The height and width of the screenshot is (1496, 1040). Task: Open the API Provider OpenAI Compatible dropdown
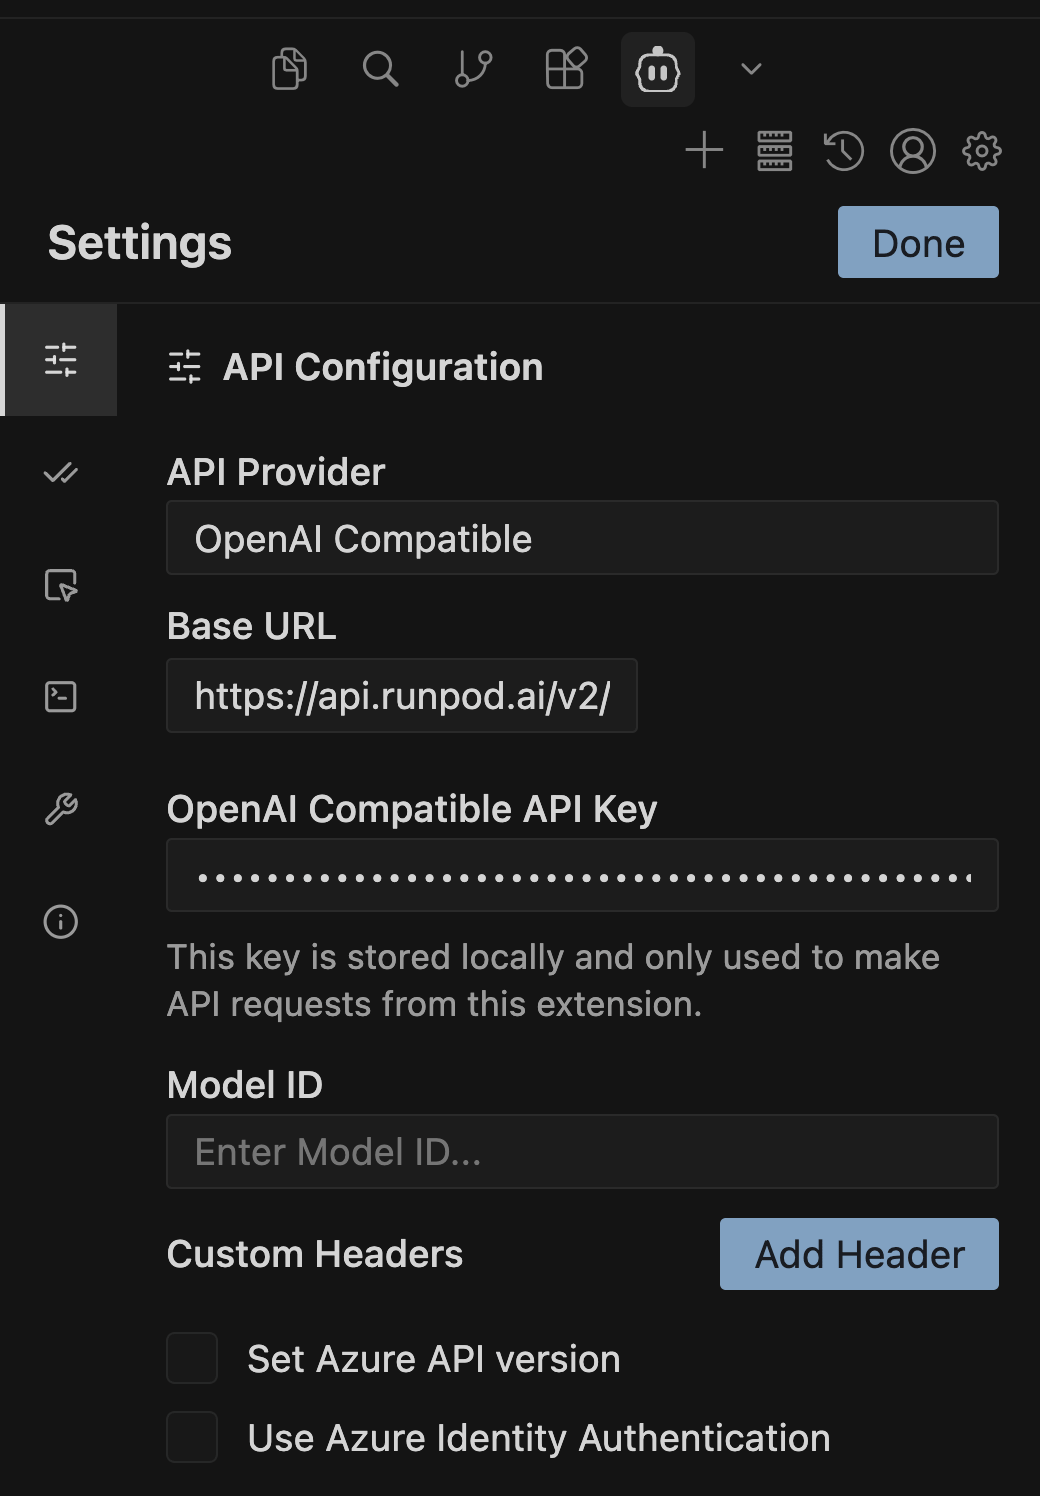click(x=582, y=538)
